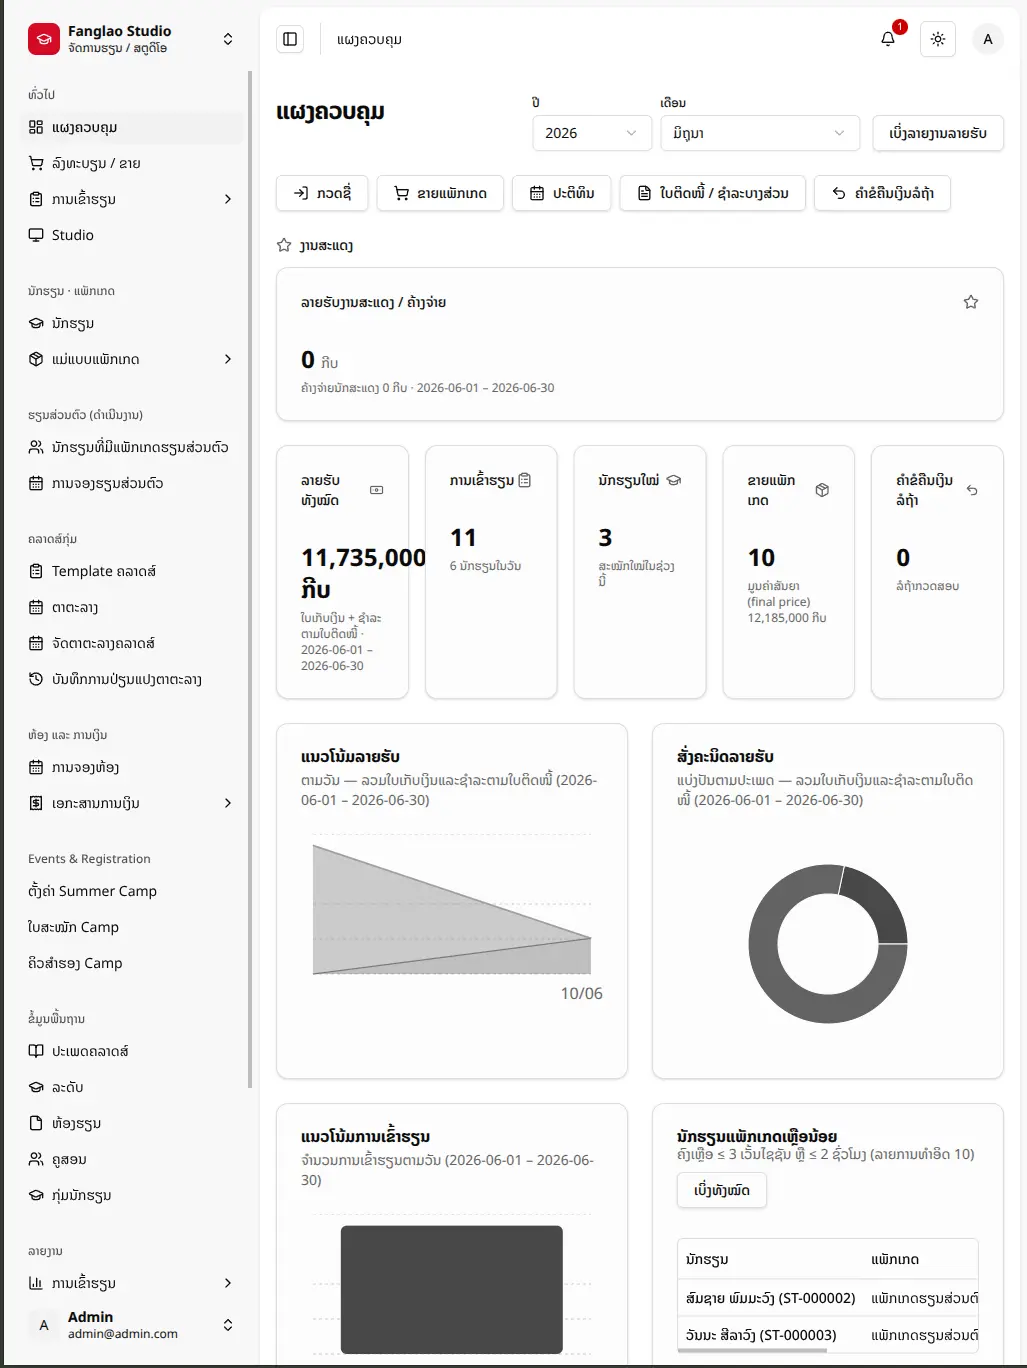The width and height of the screenshot is (1027, 1368).
Task: Click the package icon on ຂາຍແພັກເກດ card
Action: [822, 490]
